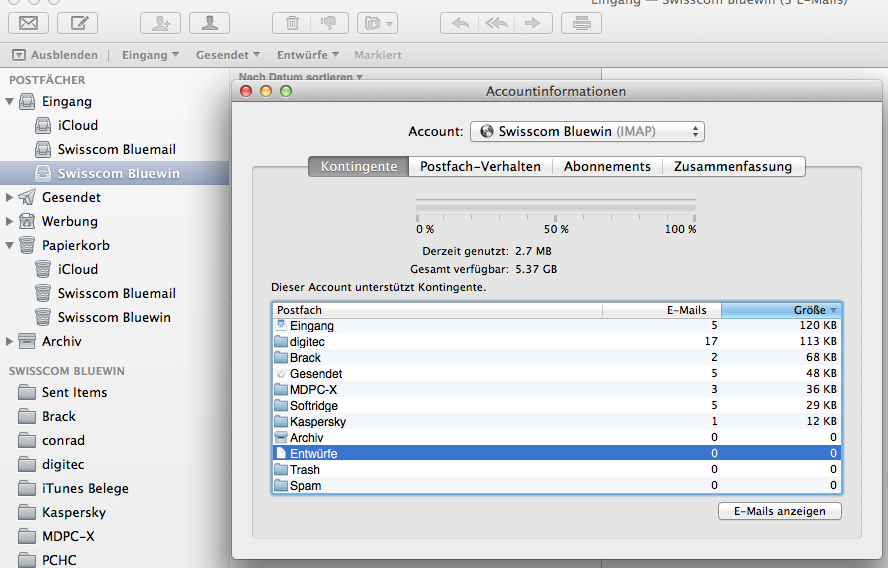Click the add contact toolbar icon
This screenshot has width=888, height=568.
(x=160, y=23)
